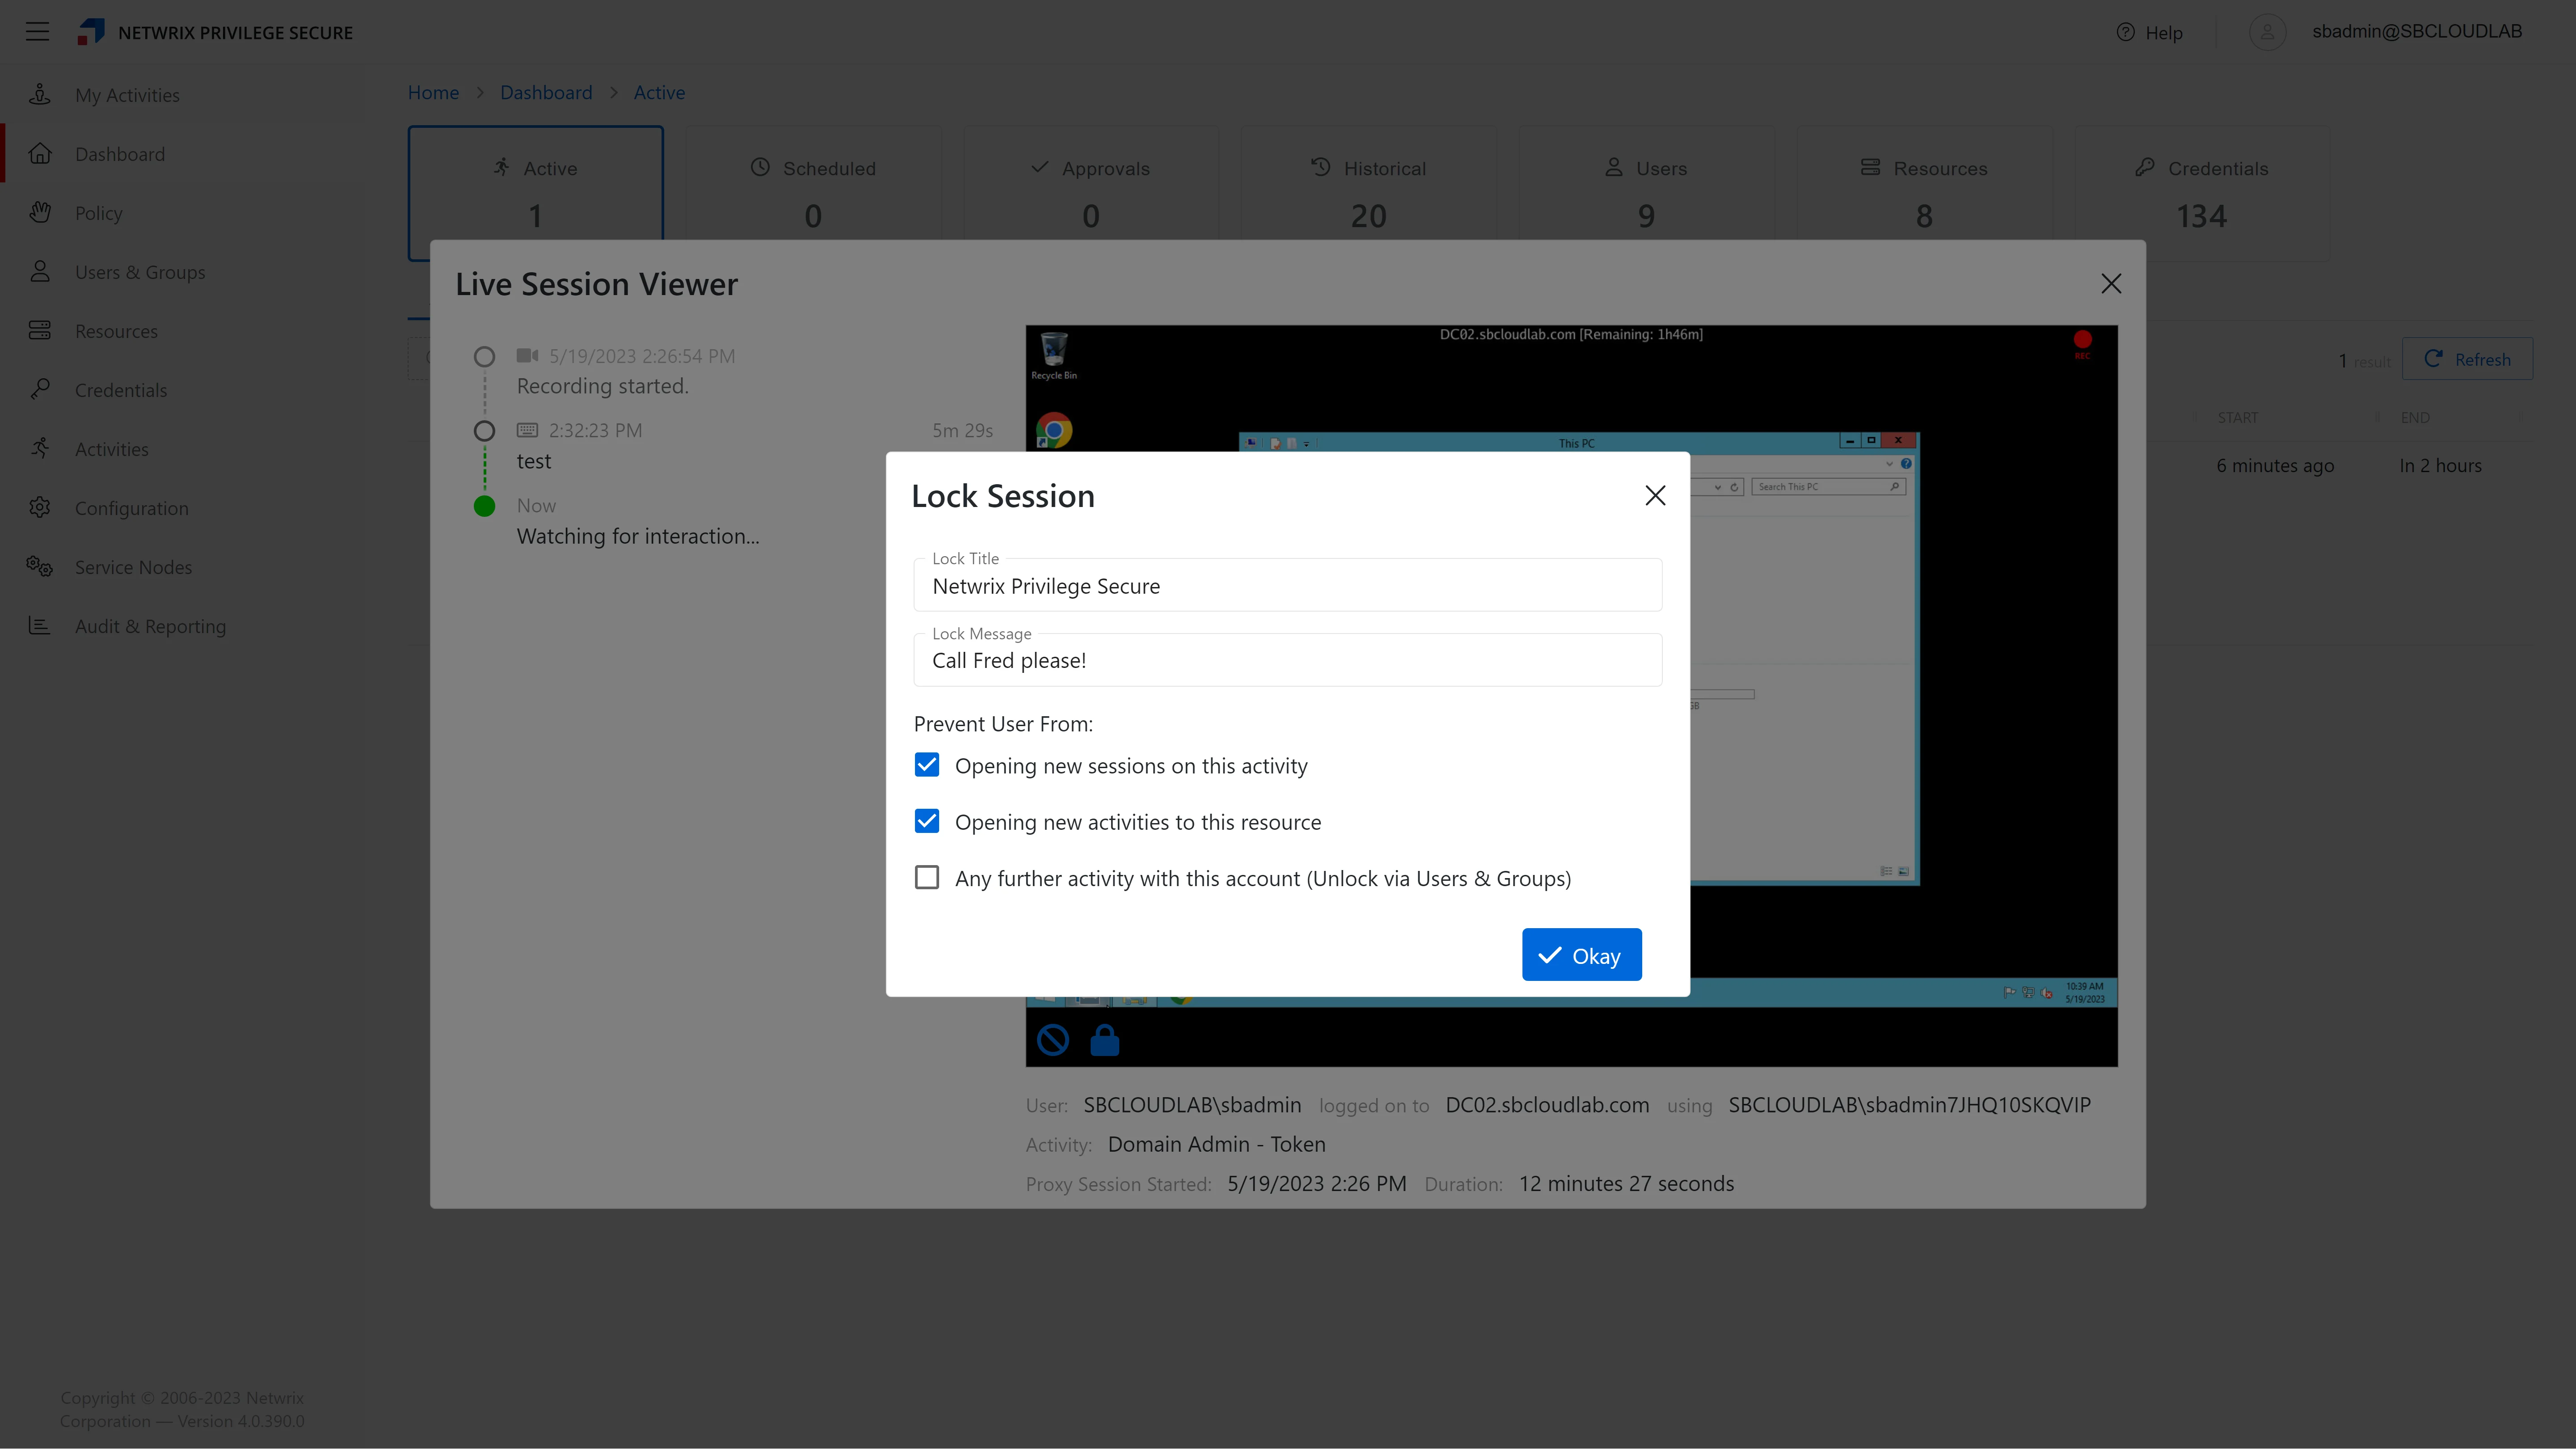Click the Chrome icon in remote session
Viewport: 2576px width, 1449px height.
click(1054, 430)
